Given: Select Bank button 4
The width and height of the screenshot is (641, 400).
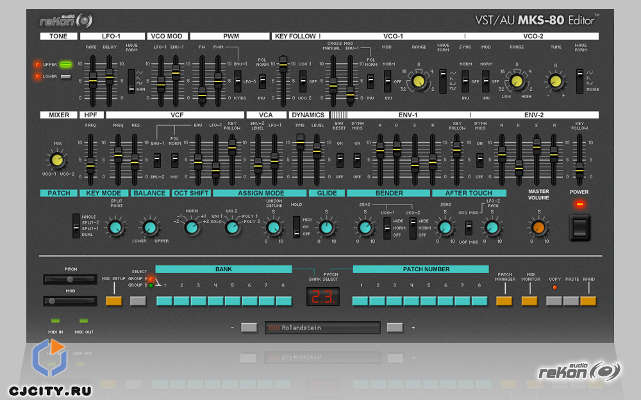Looking at the screenshot, I should tap(215, 301).
